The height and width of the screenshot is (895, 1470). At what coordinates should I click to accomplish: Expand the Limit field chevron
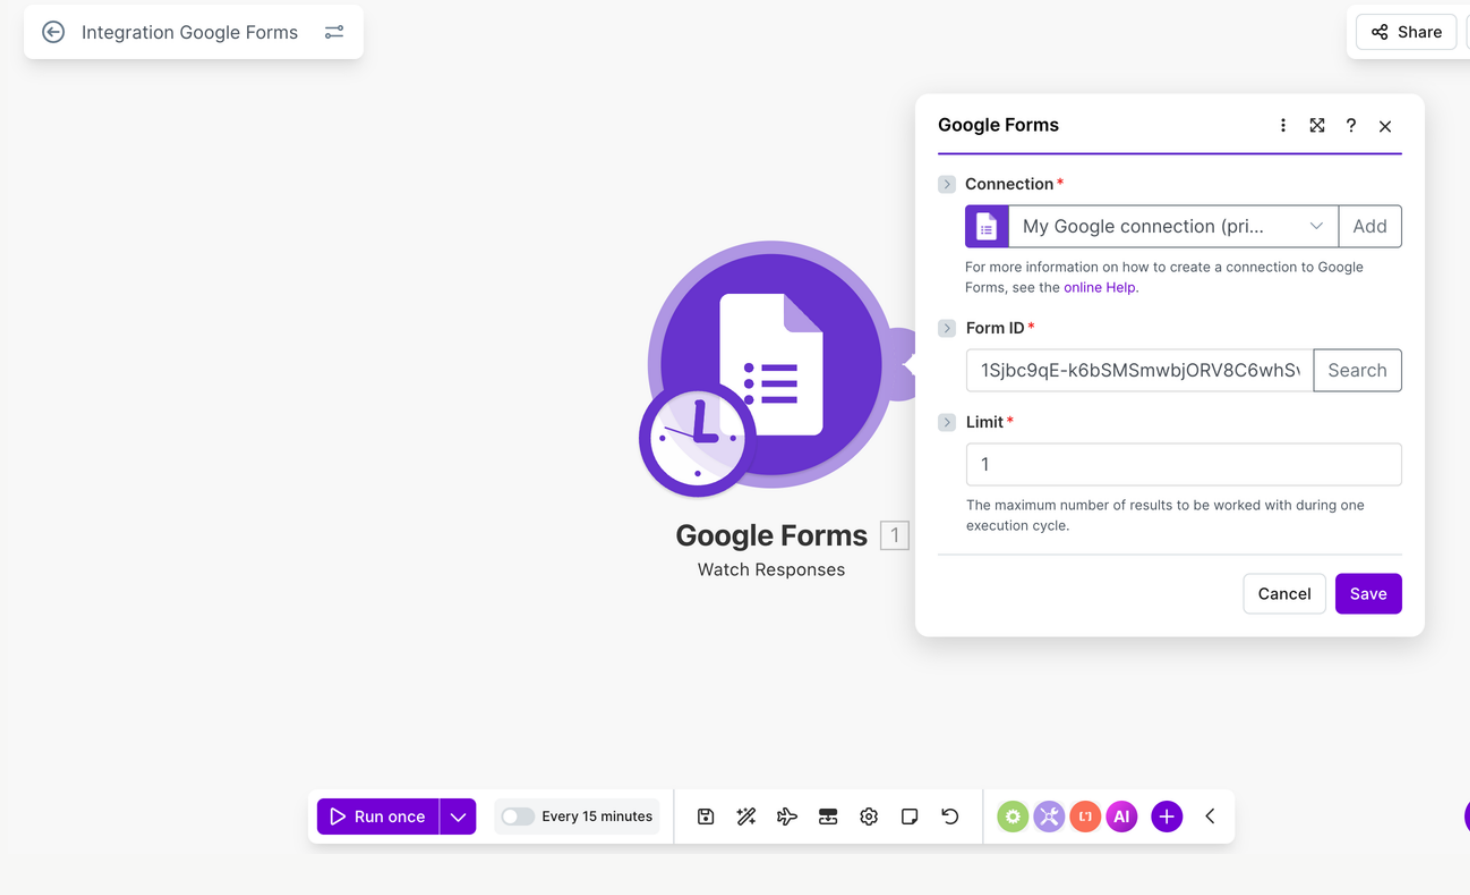click(x=947, y=422)
